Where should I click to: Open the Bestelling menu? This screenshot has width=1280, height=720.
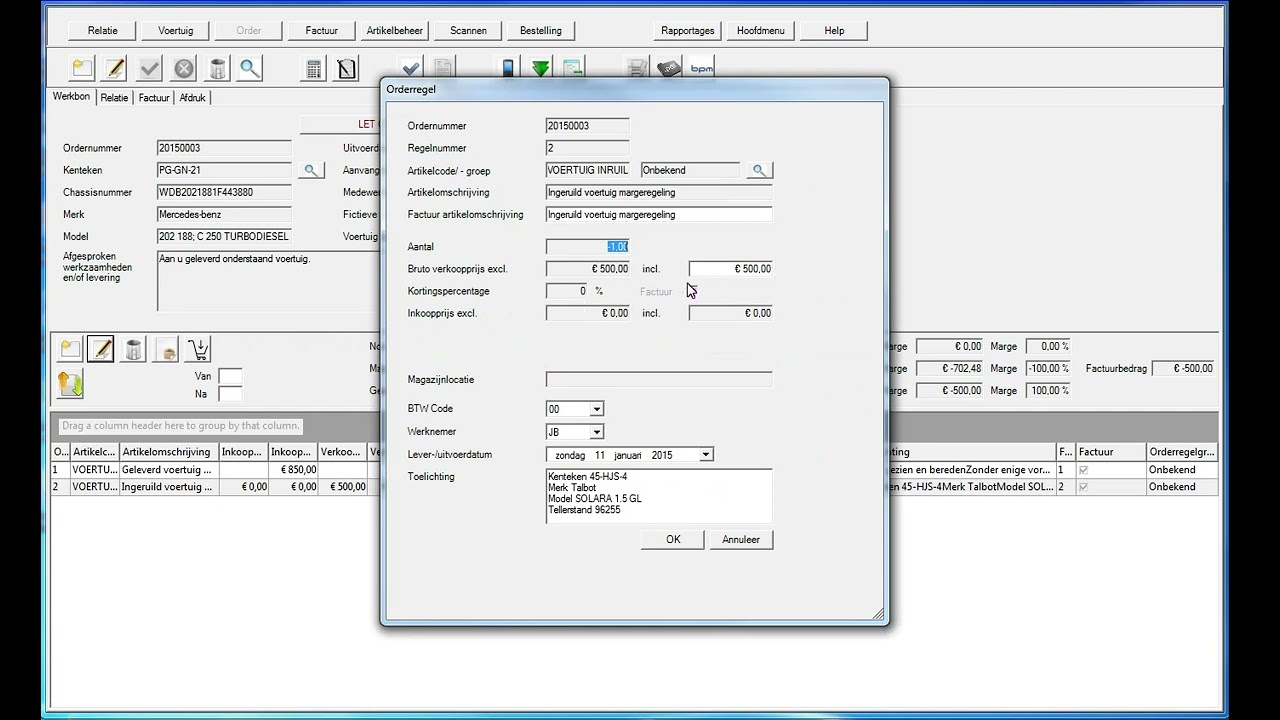point(541,31)
